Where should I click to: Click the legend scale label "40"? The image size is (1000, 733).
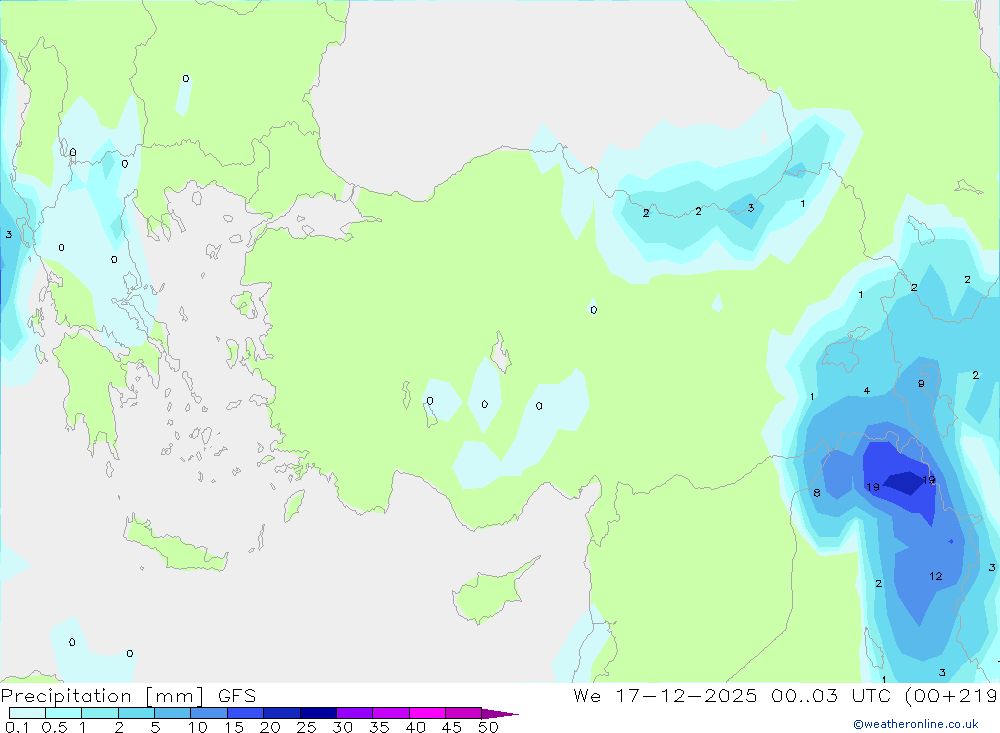pos(415,727)
